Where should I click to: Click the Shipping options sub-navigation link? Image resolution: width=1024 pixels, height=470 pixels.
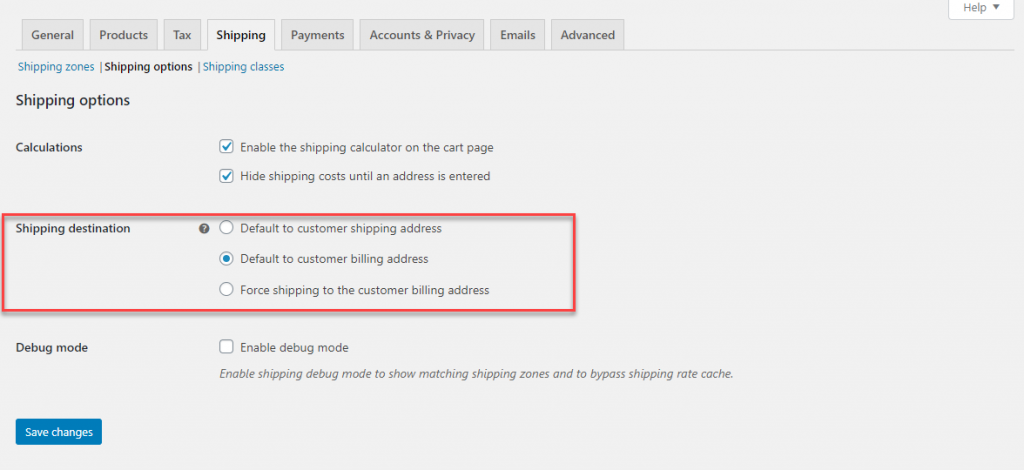click(x=148, y=67)
